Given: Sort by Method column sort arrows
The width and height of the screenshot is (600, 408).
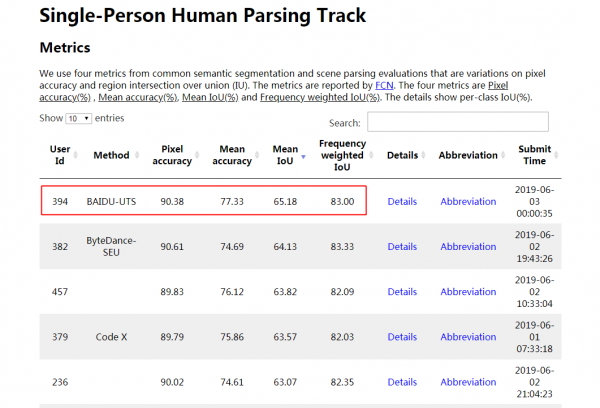Looking at the screenshot, I should tap(137, 155).
